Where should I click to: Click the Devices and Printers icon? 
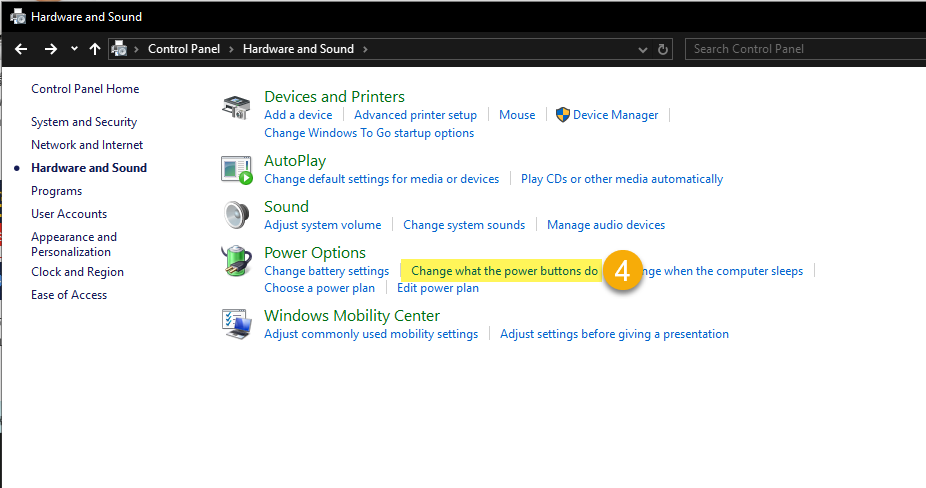coord(236,107)
